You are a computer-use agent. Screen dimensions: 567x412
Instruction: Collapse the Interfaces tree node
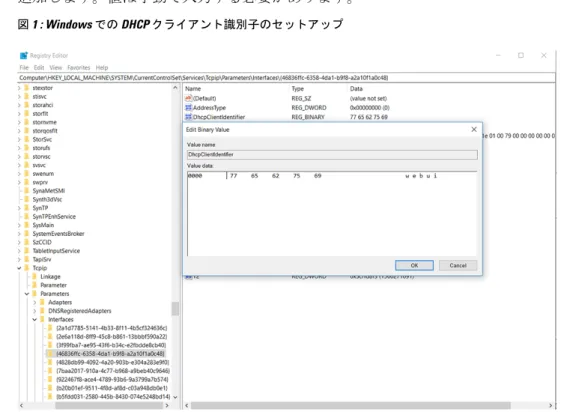[35, 319]
